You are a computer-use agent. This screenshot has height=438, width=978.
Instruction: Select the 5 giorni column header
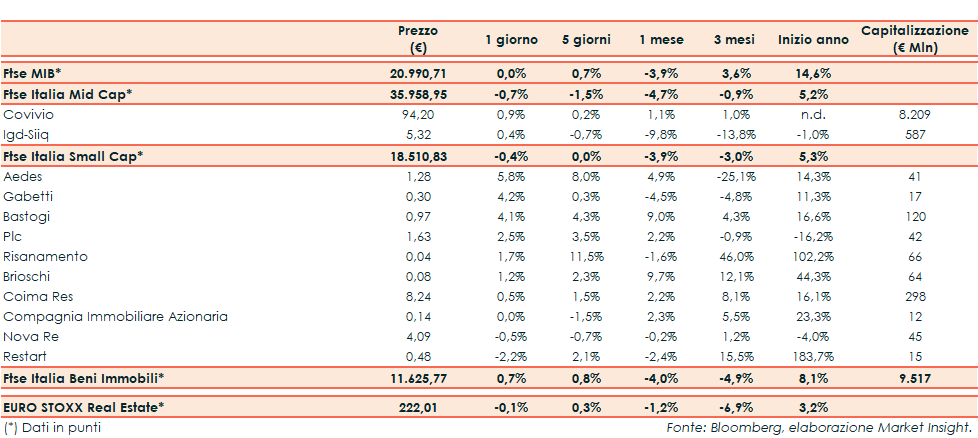coord(586,40)
